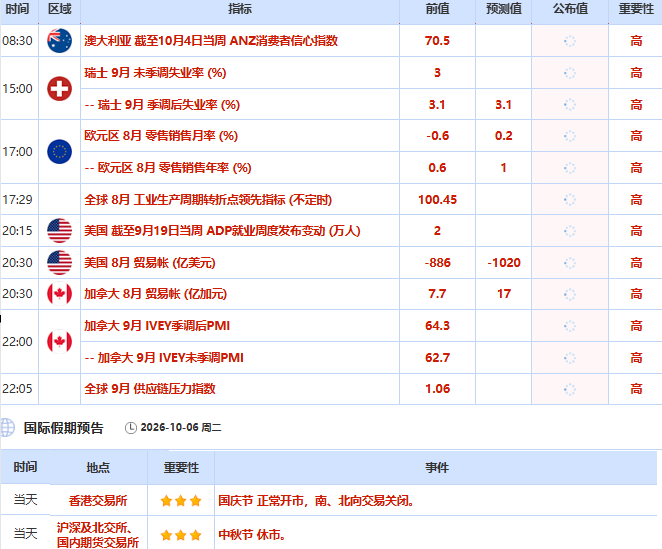Click the US flag beside 美国 8月 贸易帐
The image size is (662, 549).
(60, 263)
